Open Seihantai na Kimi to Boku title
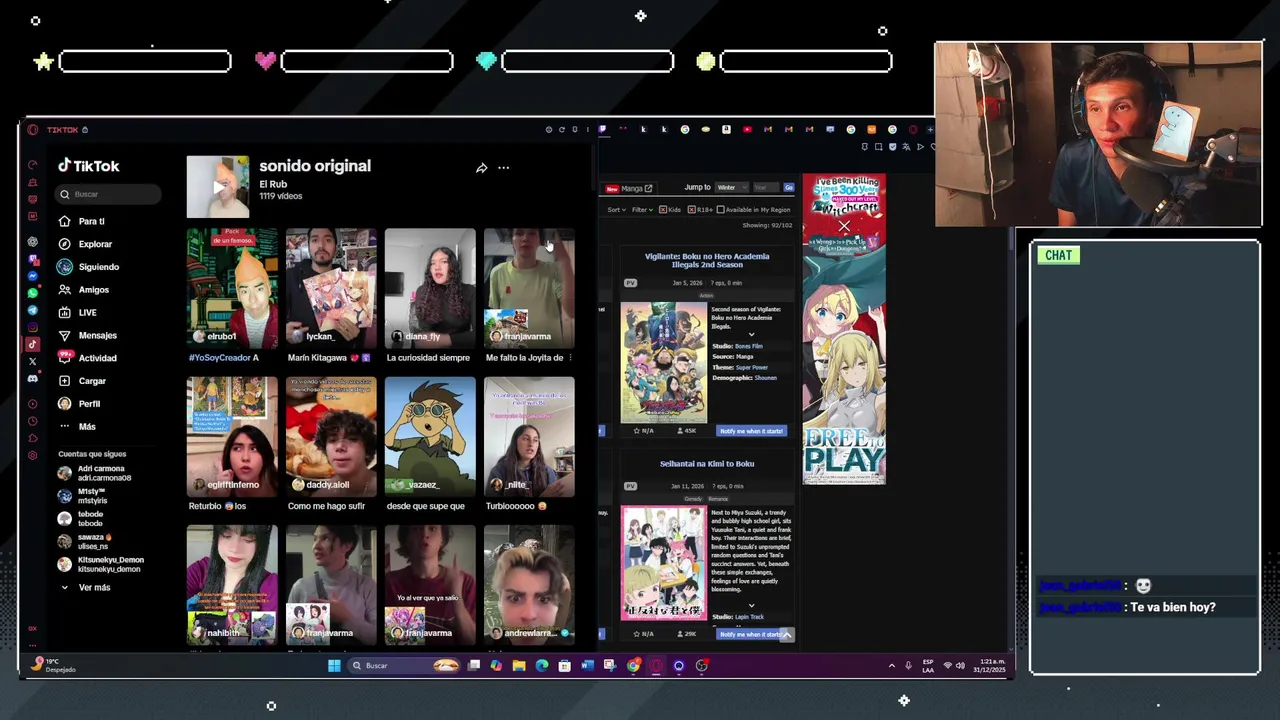The image size is (1280, 720). [x=707, y=464]
